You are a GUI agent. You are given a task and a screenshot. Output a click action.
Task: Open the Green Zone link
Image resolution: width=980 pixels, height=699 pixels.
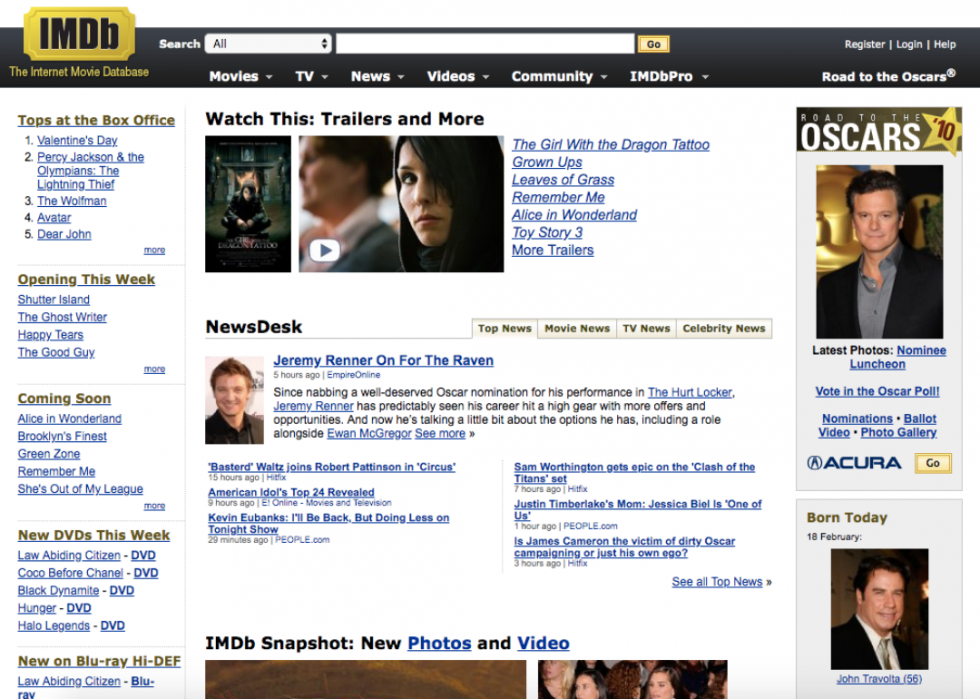pos(49,453)
